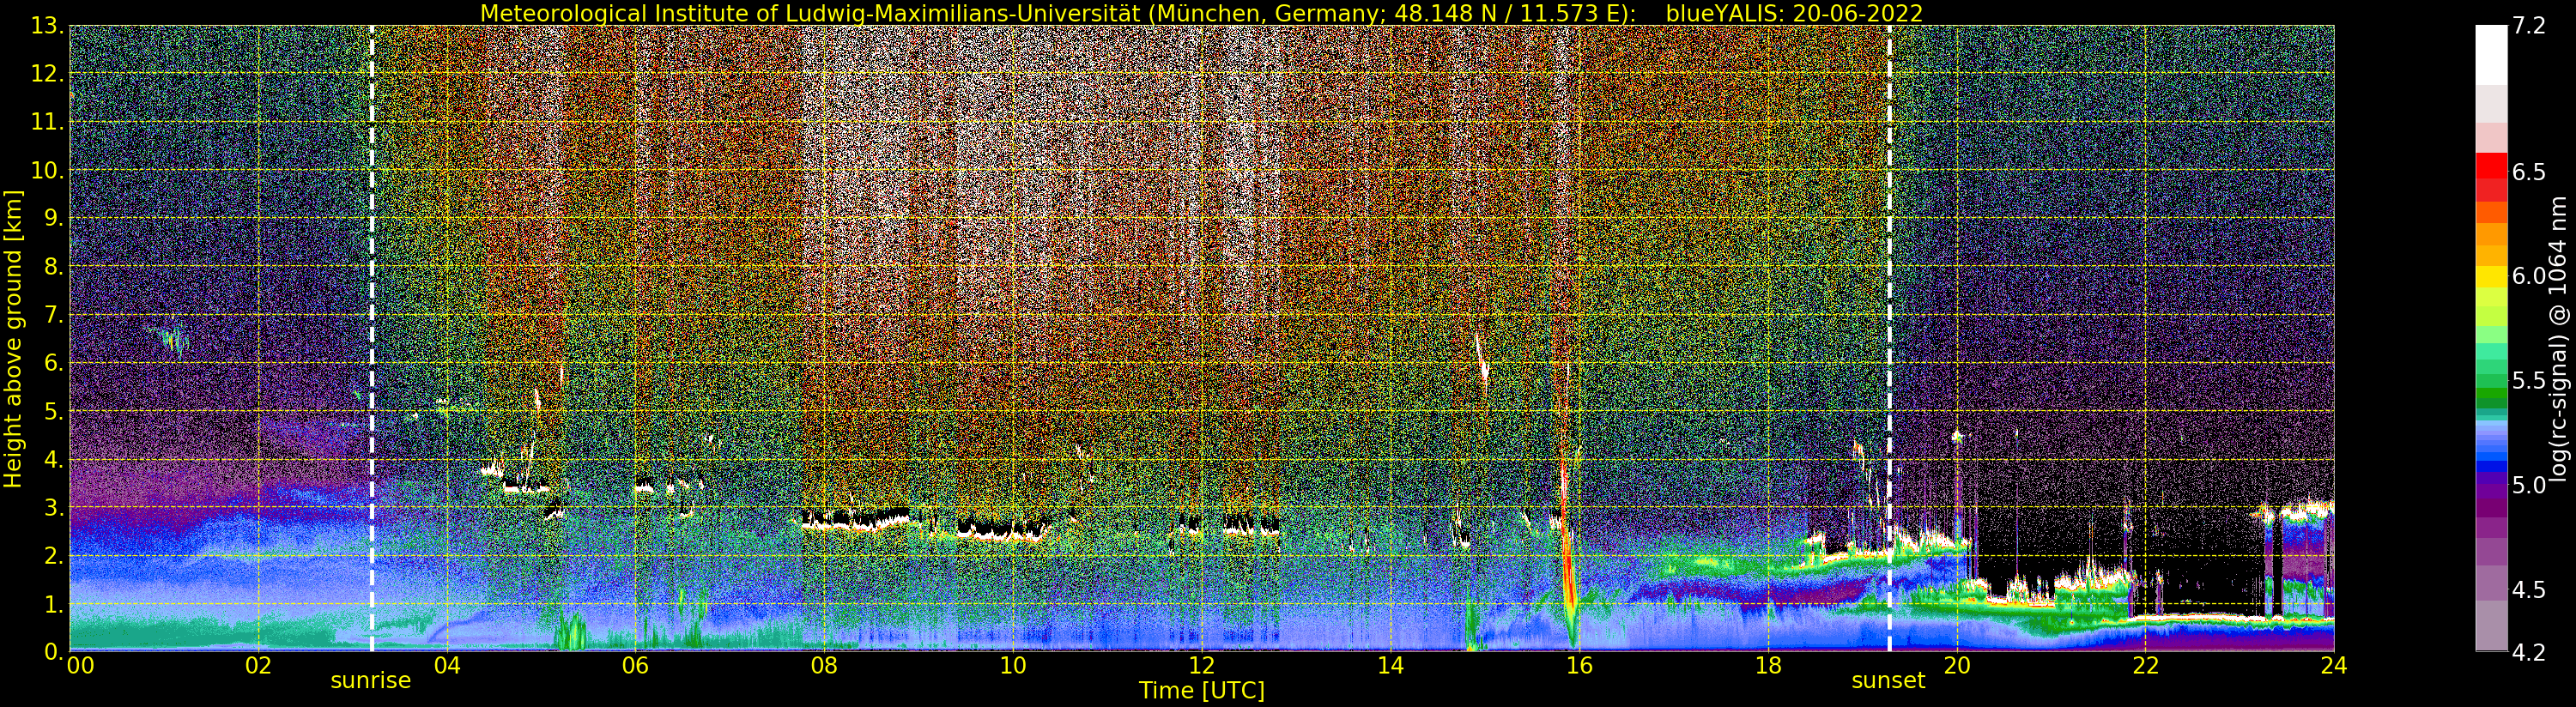The height and width of the screenshot is (707, 2576).
Task: Click the height axis tick label '1.'
Action: 53,604
